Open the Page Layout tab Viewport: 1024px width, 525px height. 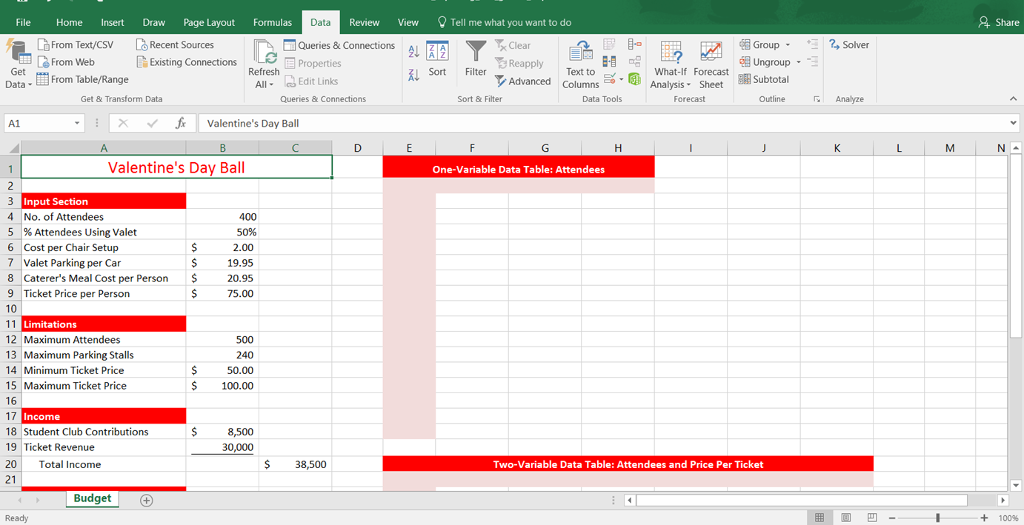click(x=209, y=22)
